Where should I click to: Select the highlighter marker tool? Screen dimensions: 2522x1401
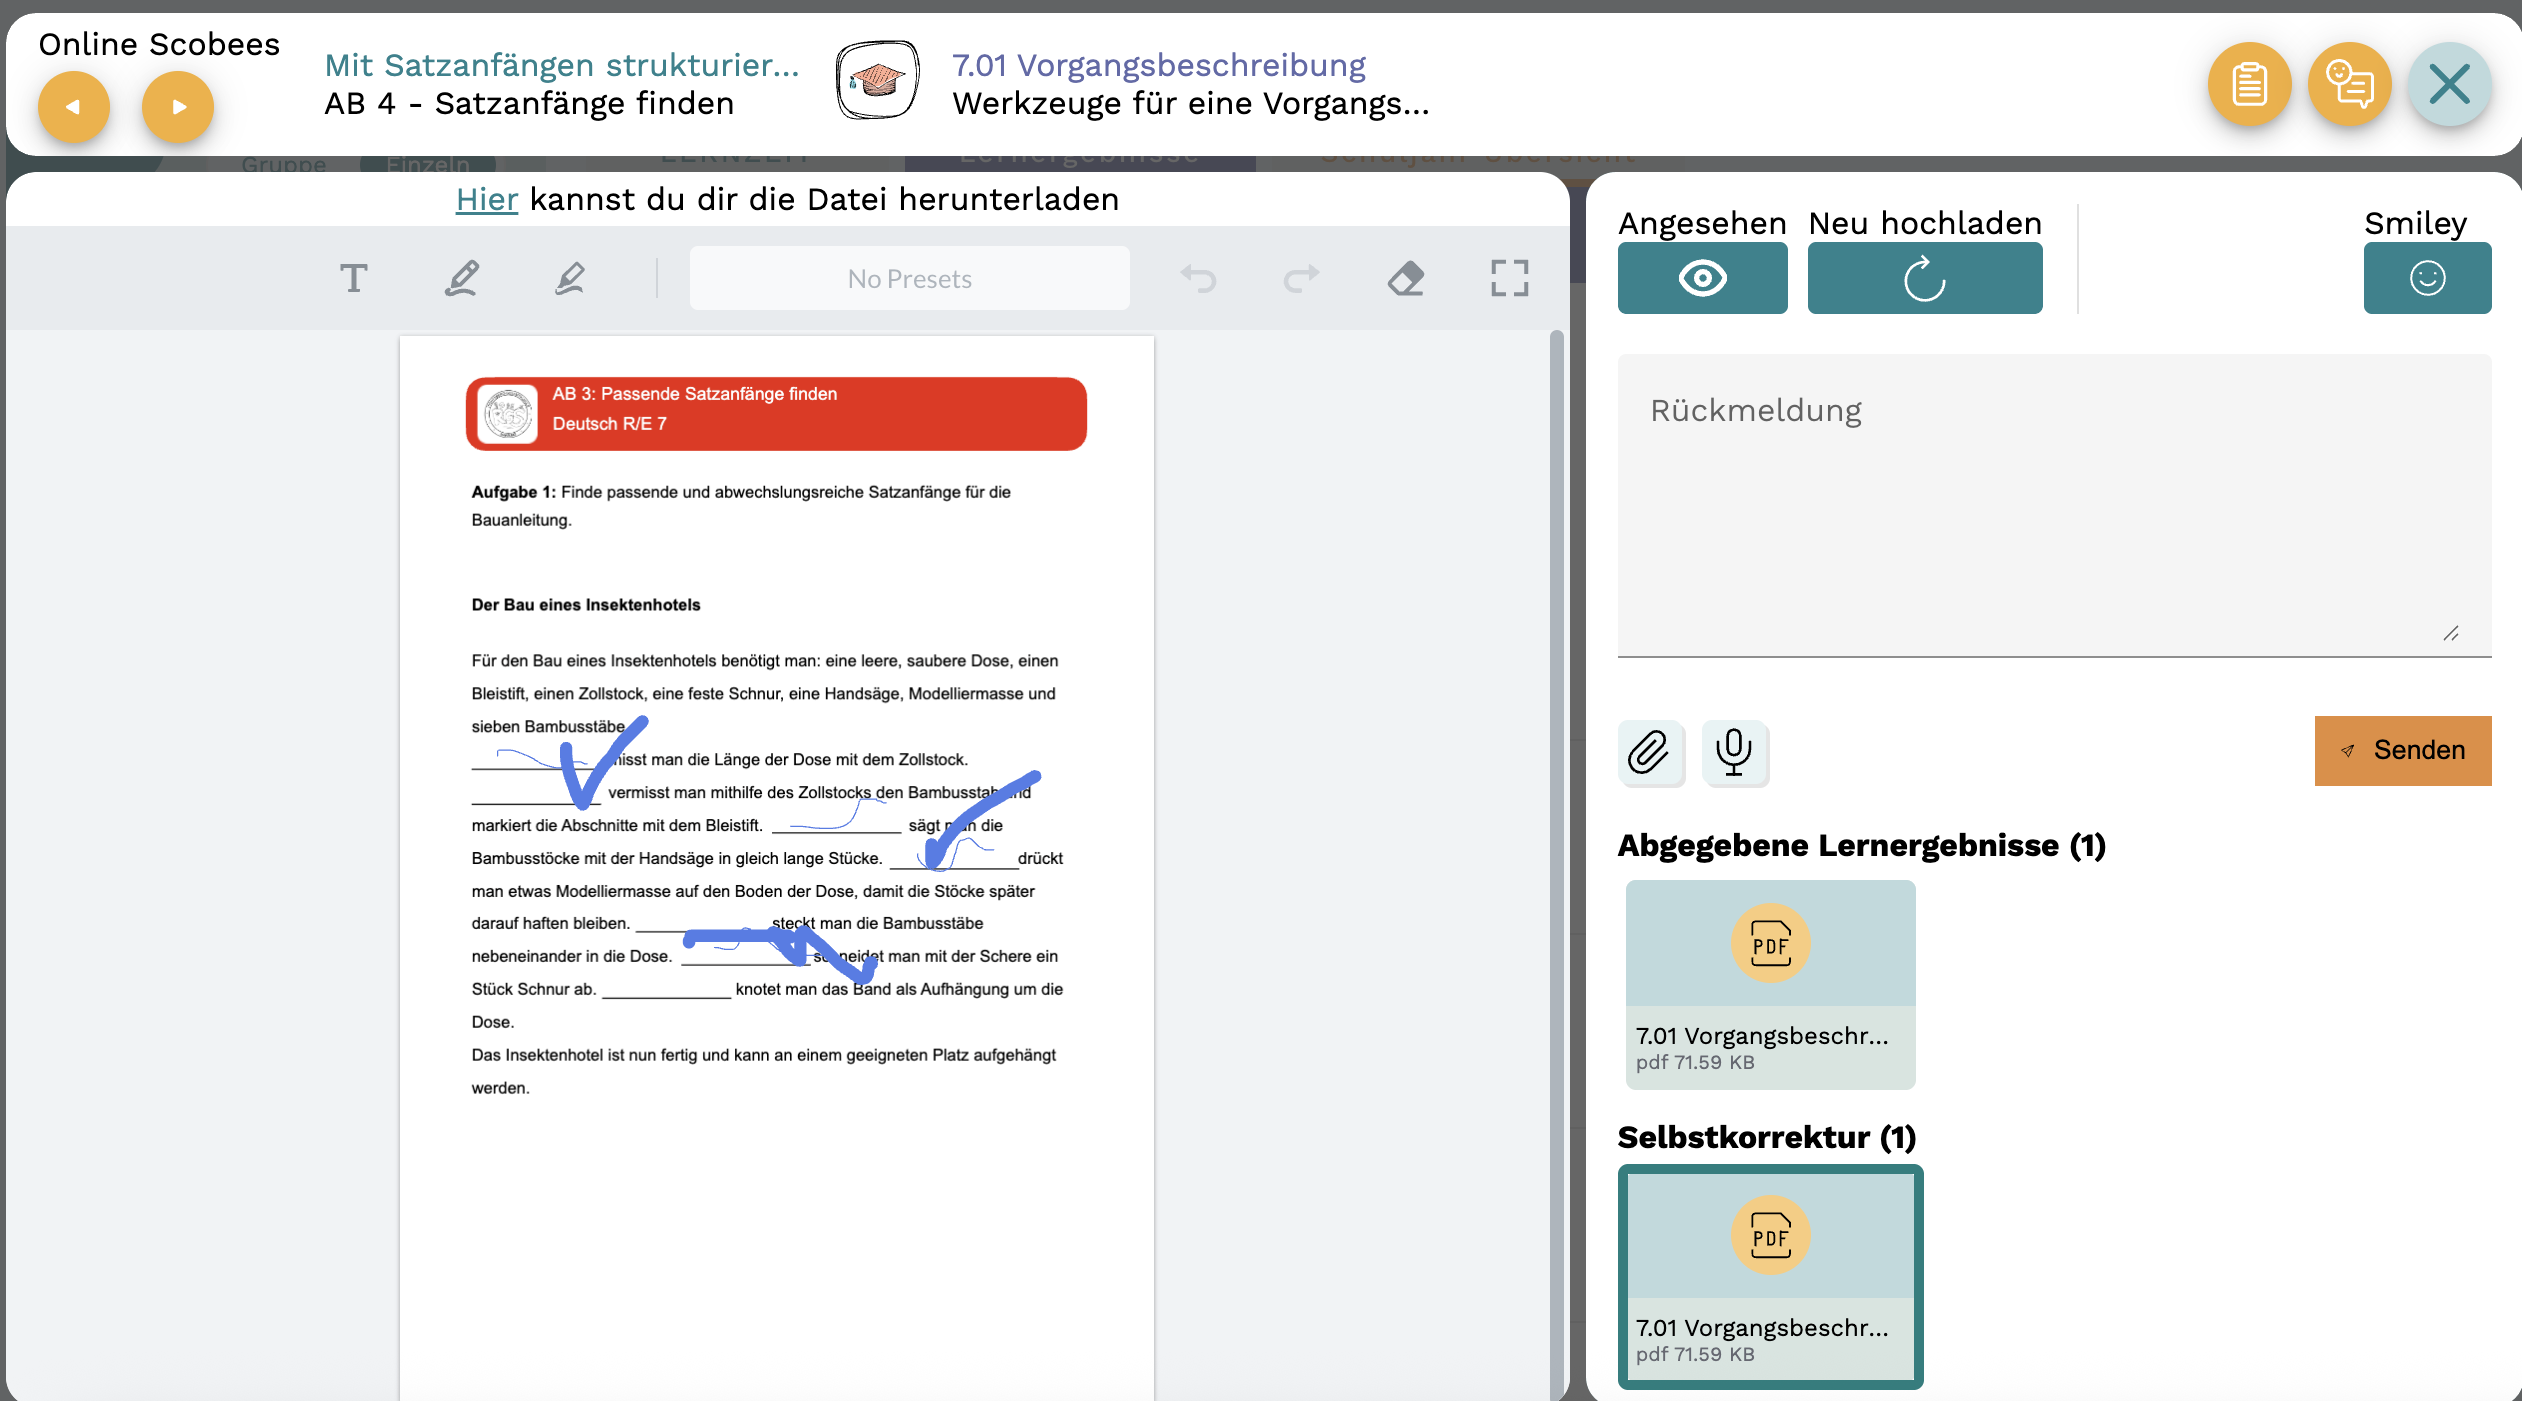(570, 278)
